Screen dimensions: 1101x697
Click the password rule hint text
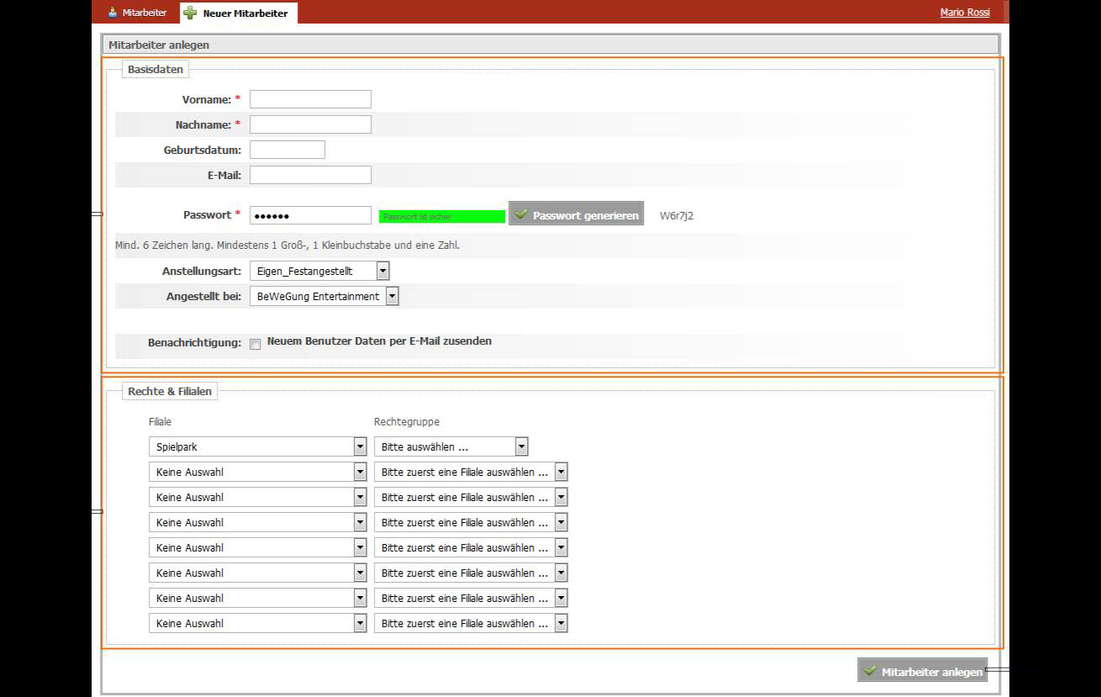pos(287,246)
